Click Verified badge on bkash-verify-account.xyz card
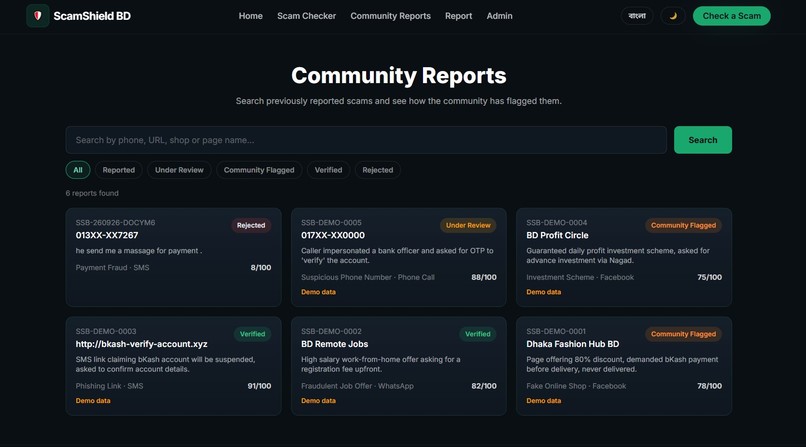 pos(252,334)
